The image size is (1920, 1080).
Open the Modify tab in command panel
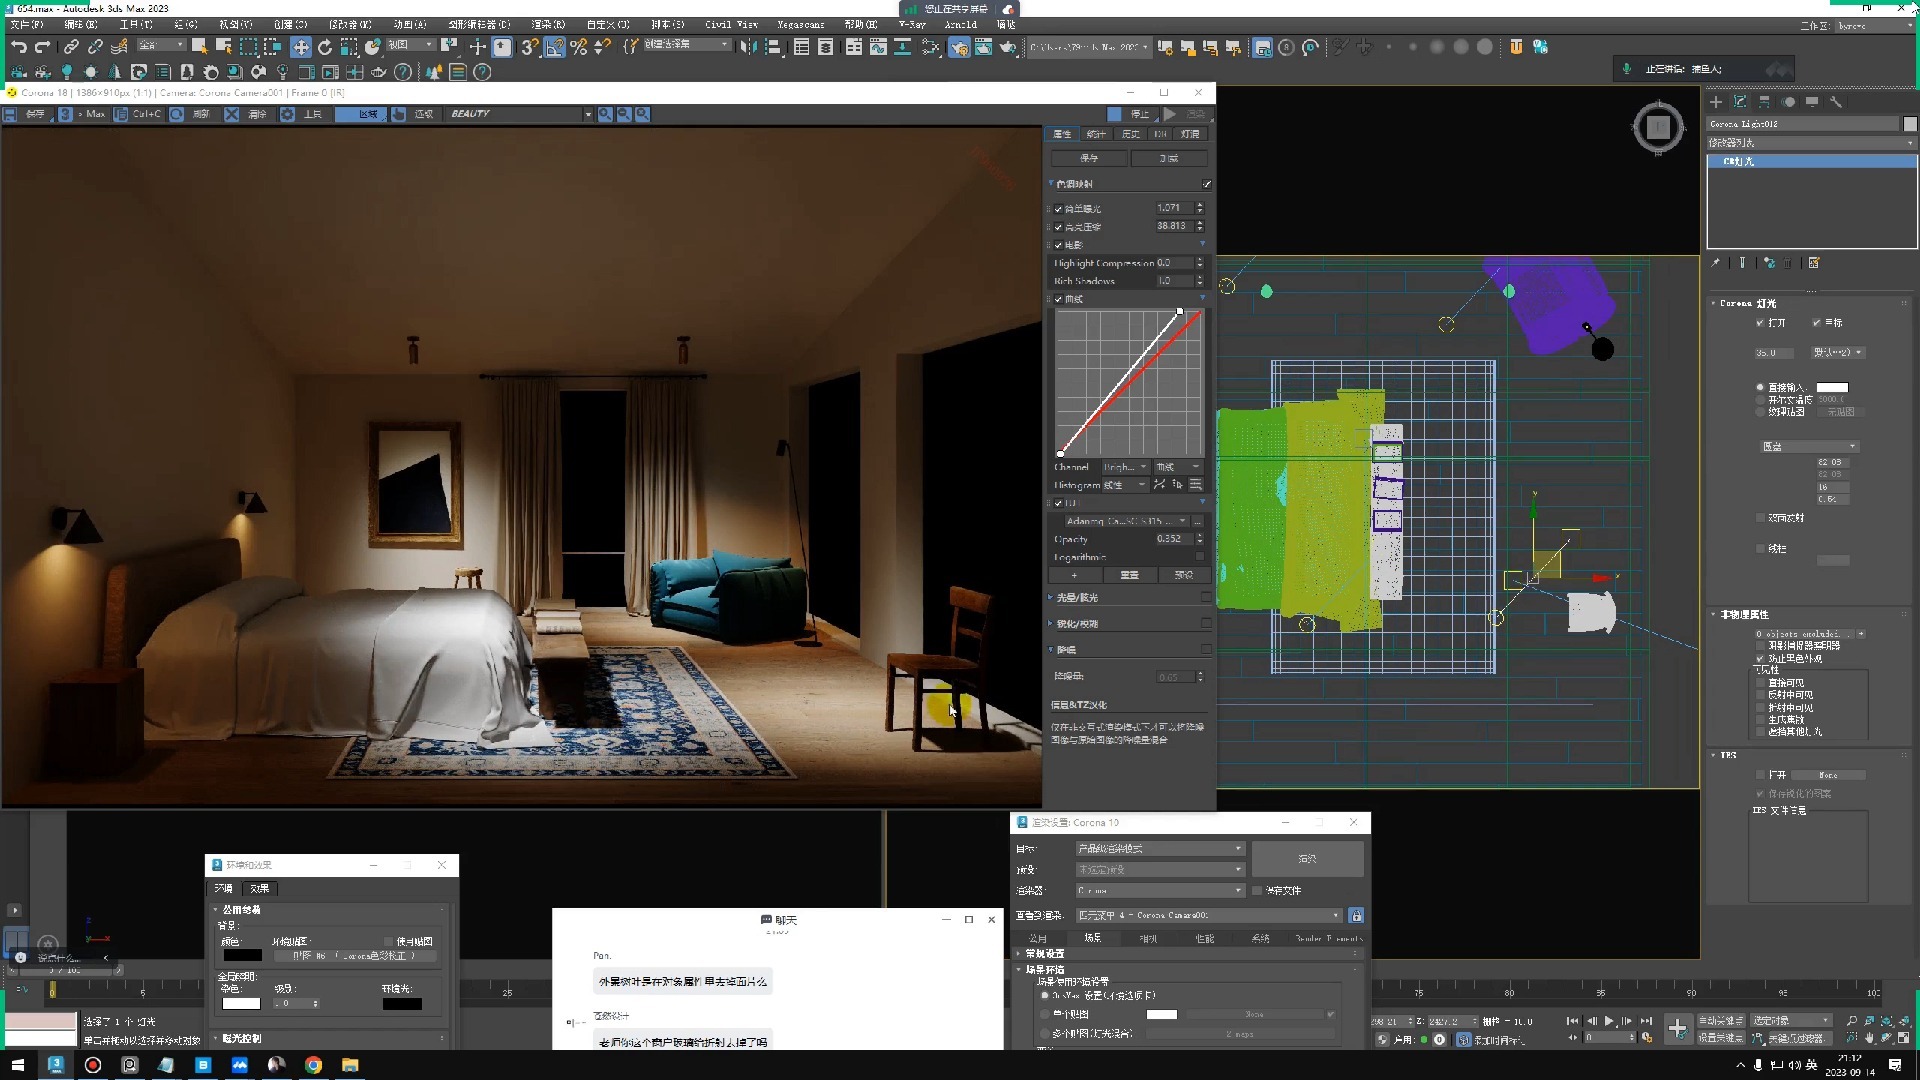pyautogui.click(x=1740, y=102)
